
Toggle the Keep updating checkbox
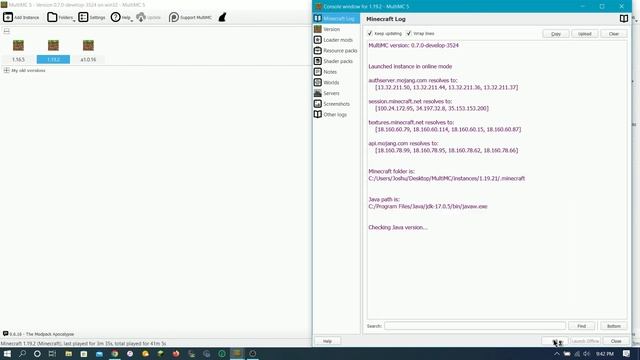[x=370, y=33]
